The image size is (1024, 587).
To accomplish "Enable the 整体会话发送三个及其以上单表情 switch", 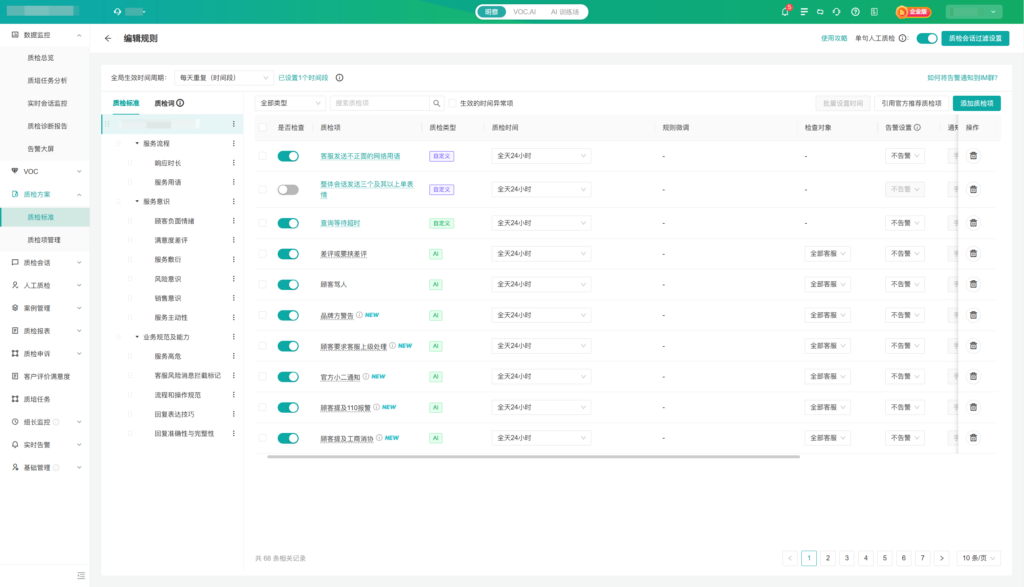I will (x=288, y=189).
